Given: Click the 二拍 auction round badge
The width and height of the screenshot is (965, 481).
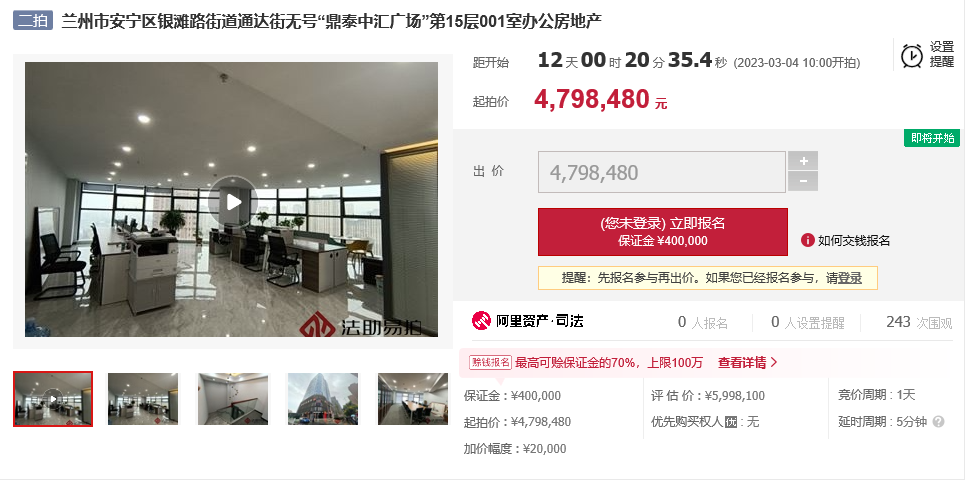Looking at the screenshot, I should tap(33, 21).
